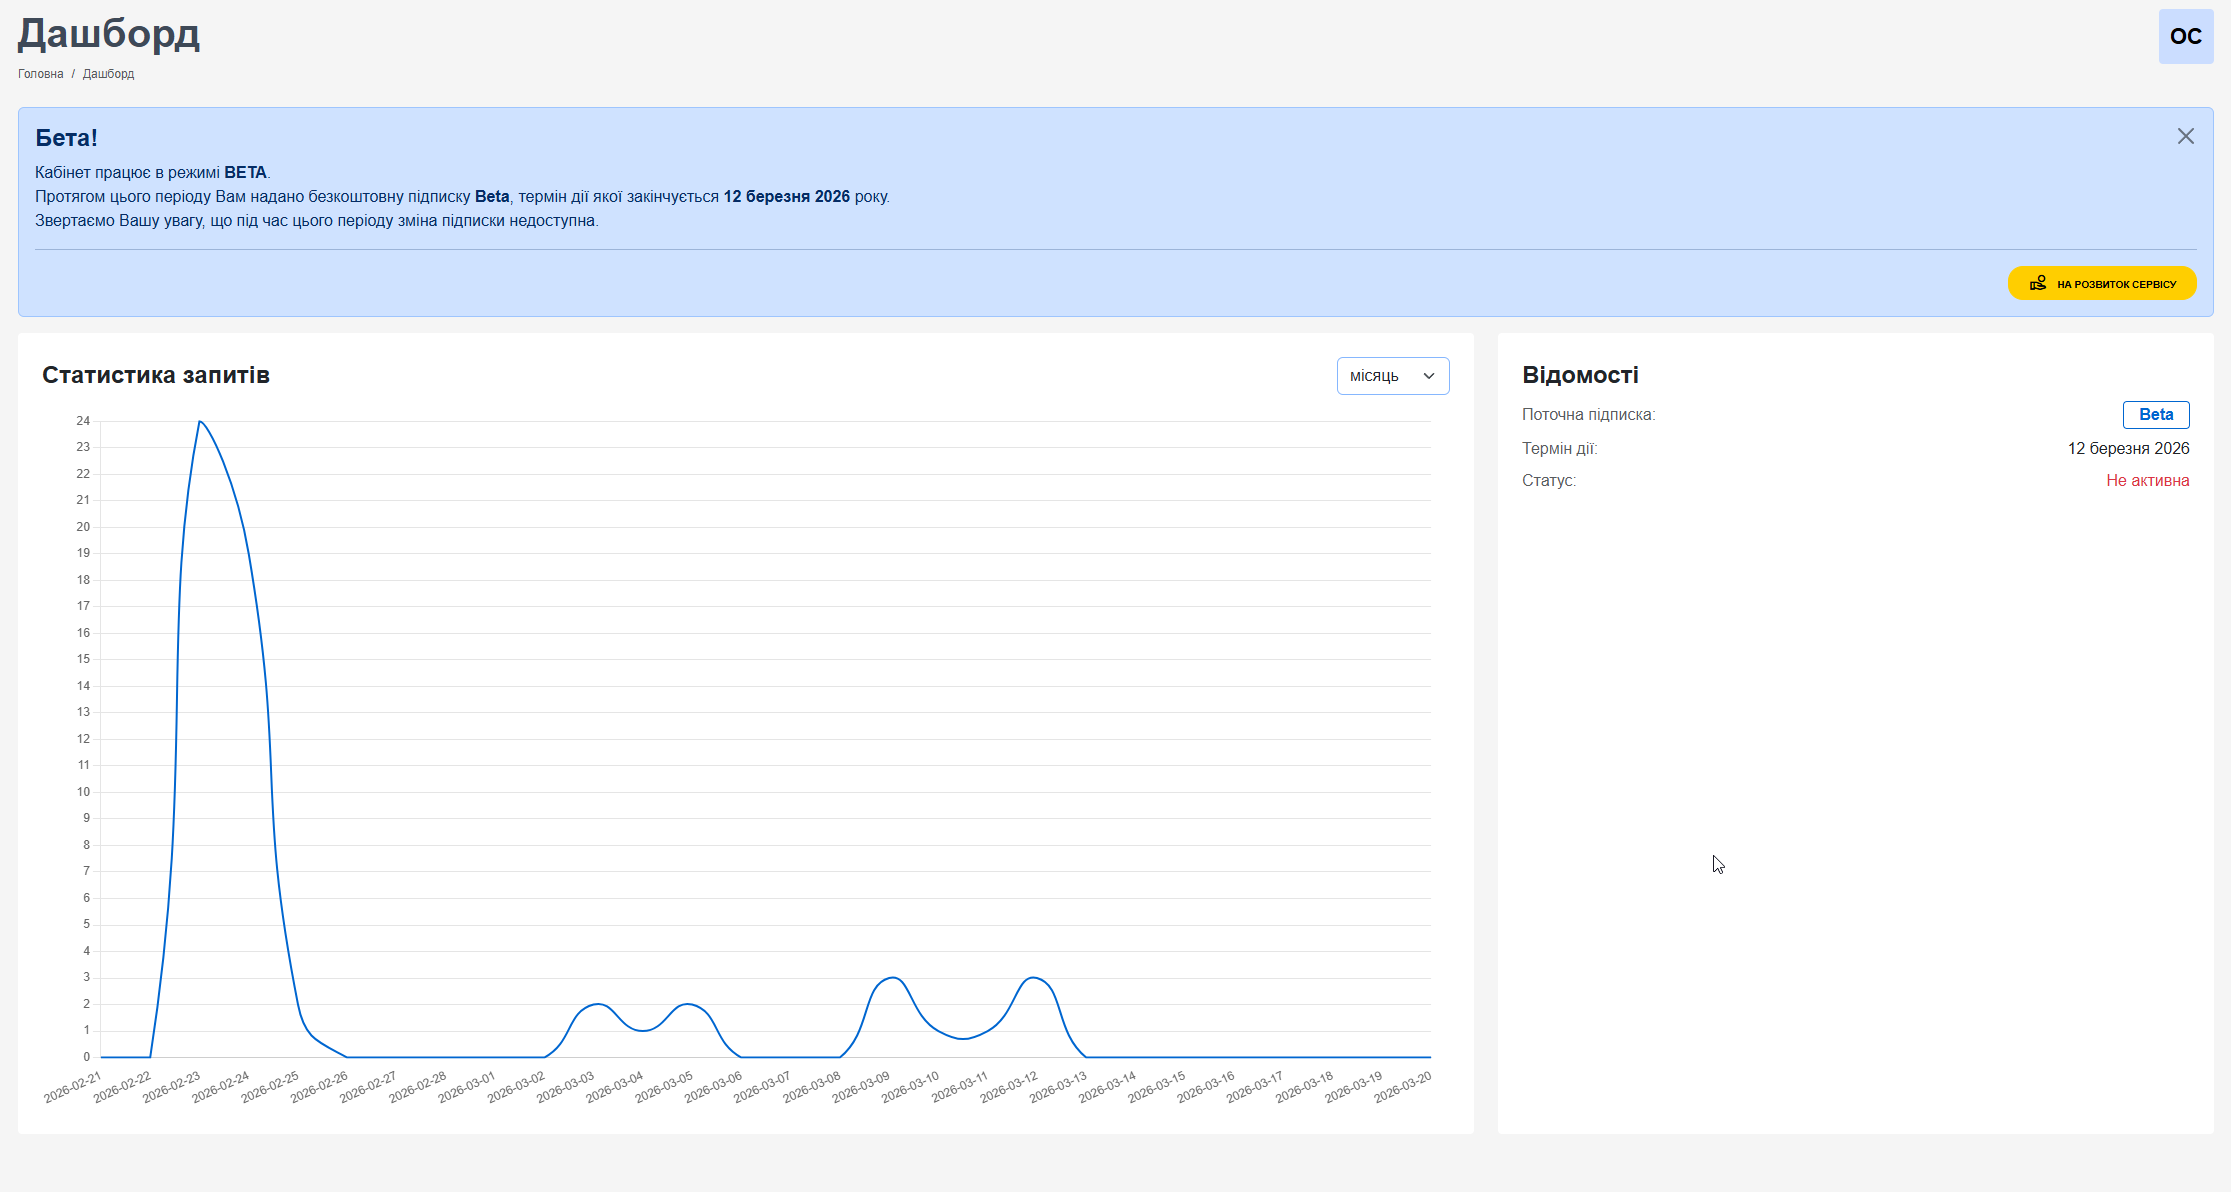Image resolution: width=2231 pixels, height=1192 pixels.
Task: Click the Дашборд breadcrumb item
Action: (108, 74)
